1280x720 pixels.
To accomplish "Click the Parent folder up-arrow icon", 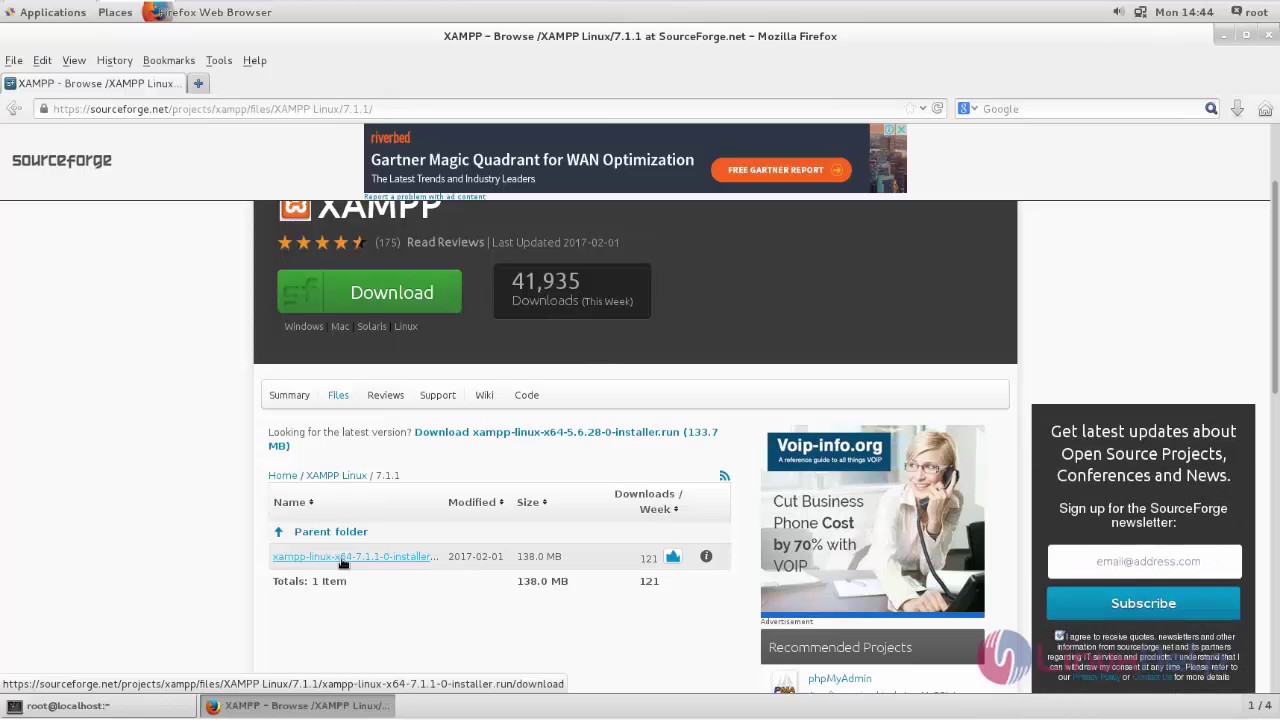I will point(279,532).
